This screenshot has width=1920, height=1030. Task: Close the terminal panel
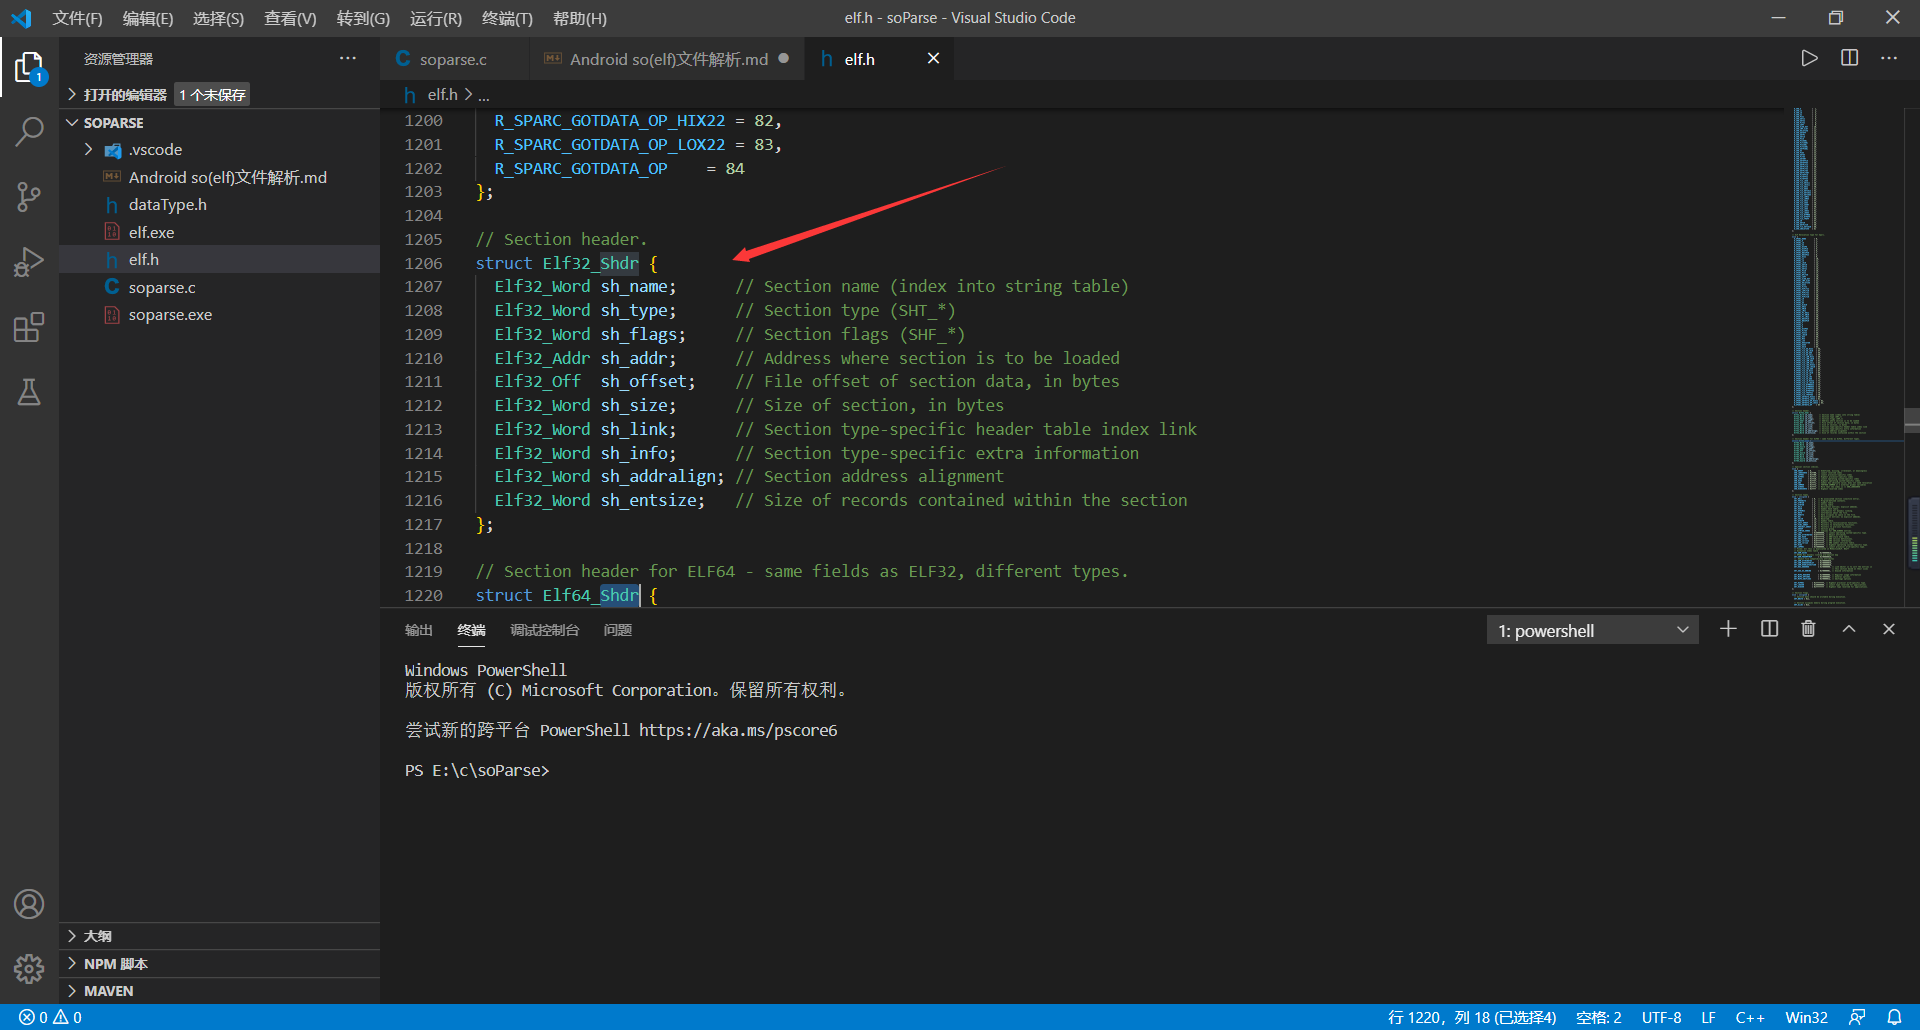tap(1889, 629)
